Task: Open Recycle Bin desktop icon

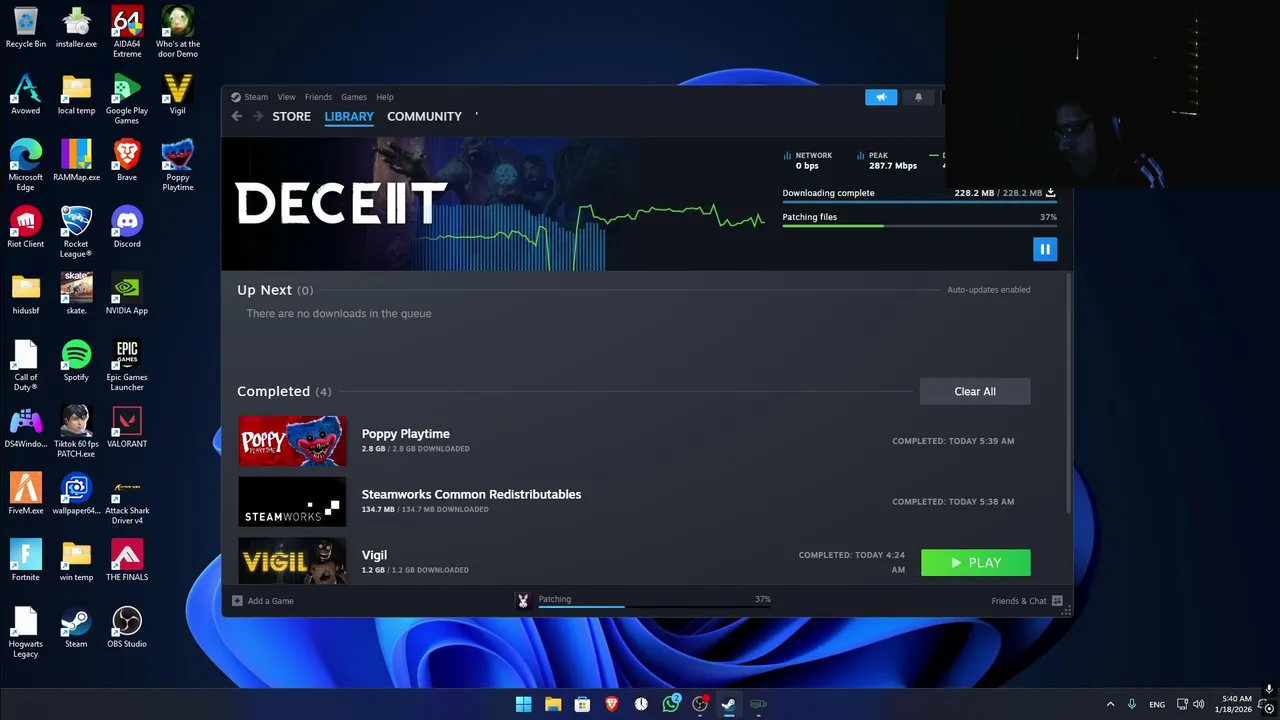Action: (x=25, y=28)
